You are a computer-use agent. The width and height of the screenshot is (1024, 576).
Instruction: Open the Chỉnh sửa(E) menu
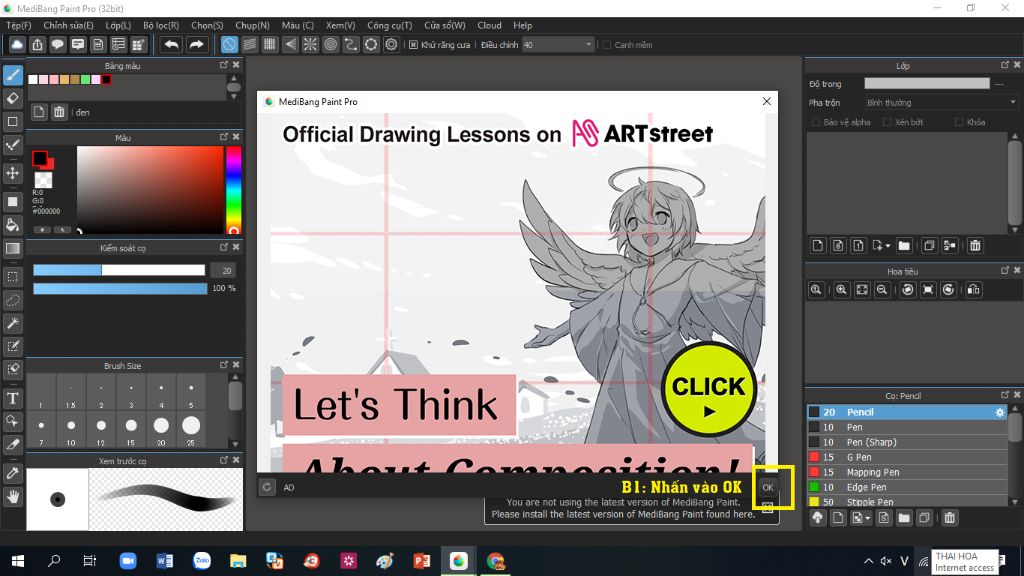[x=68, y=25]
